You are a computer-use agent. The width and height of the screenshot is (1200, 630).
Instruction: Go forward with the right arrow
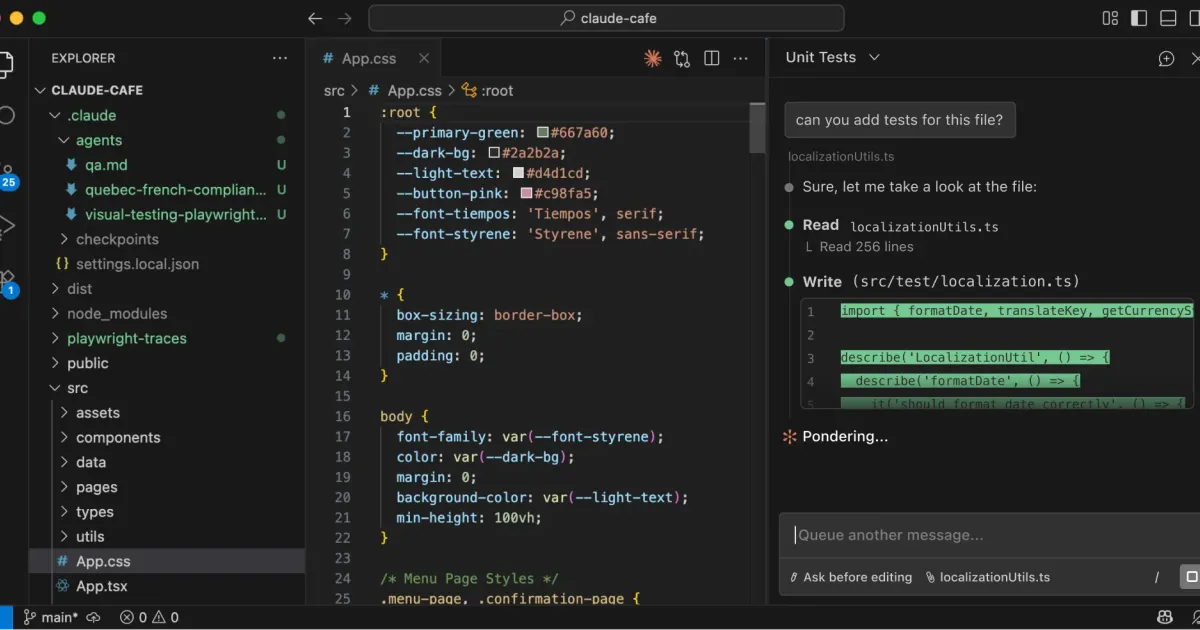[345, 18]
